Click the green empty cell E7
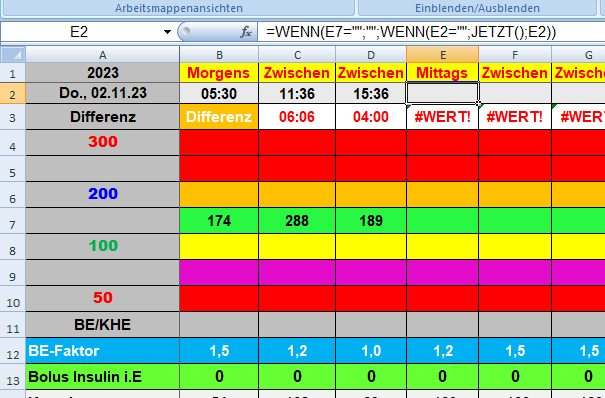This screenshot has width=605, height=398. pos(442,221)
